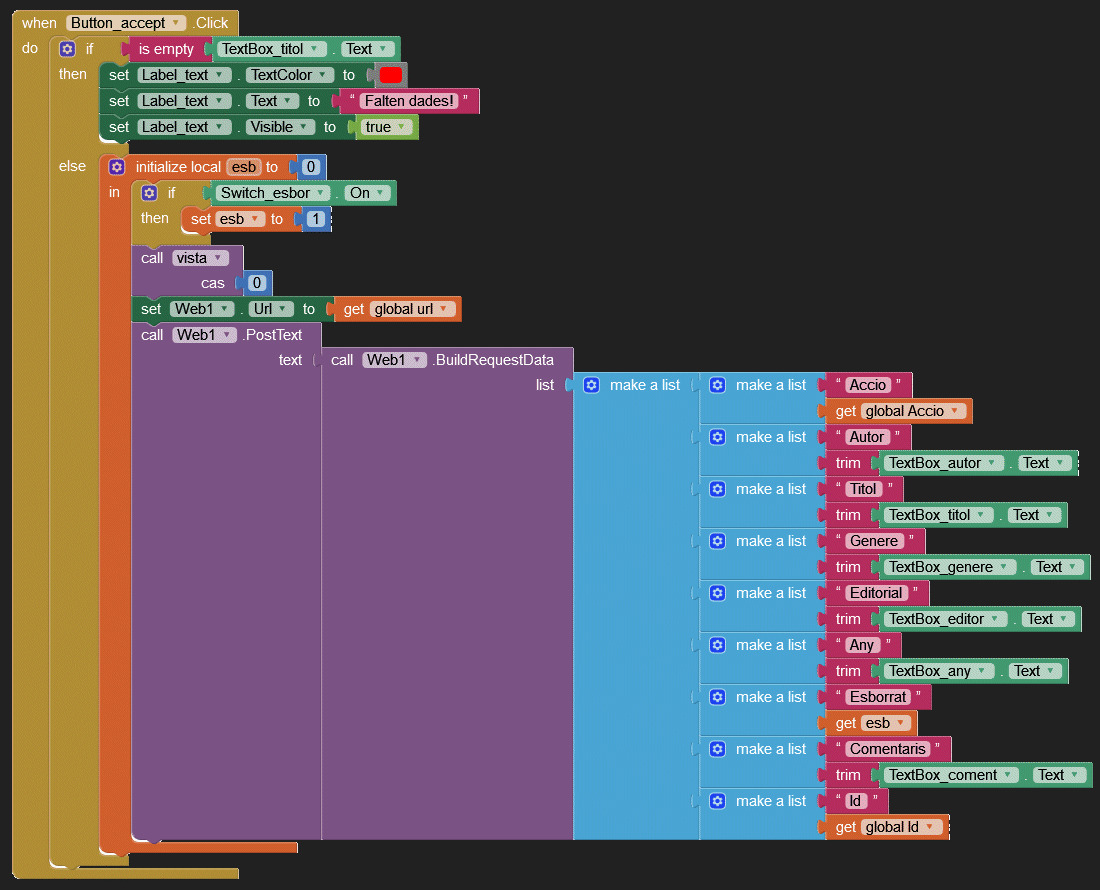This screenshot has width=1100, height=890.
Task: Click the gear icon on the Autor make a list
Action: click(717, 437)
